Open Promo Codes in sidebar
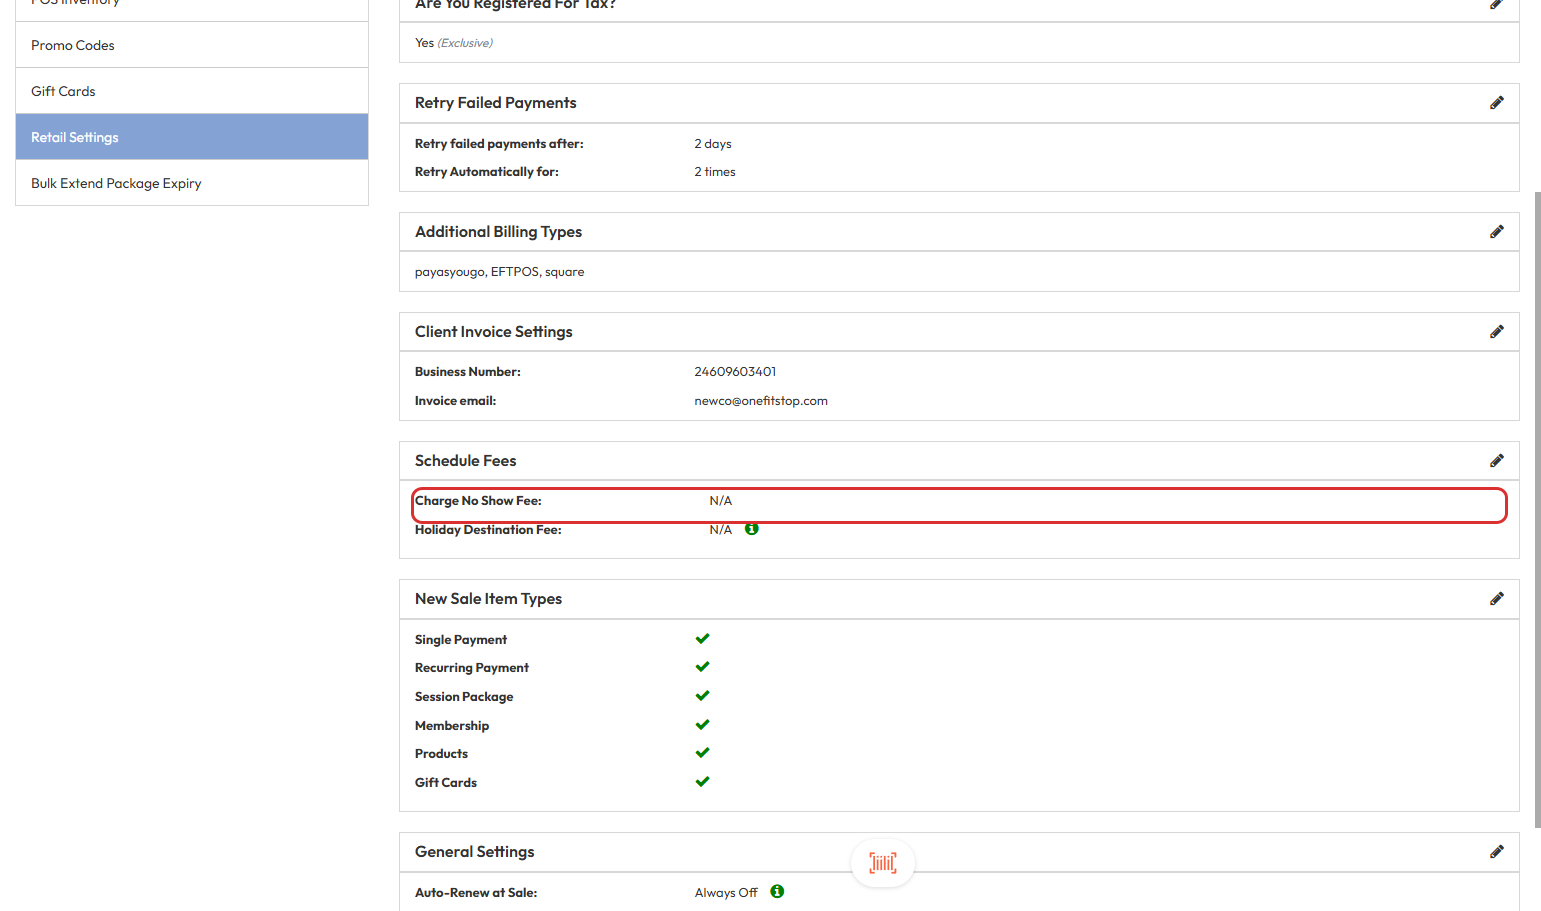 click(73, 45)
